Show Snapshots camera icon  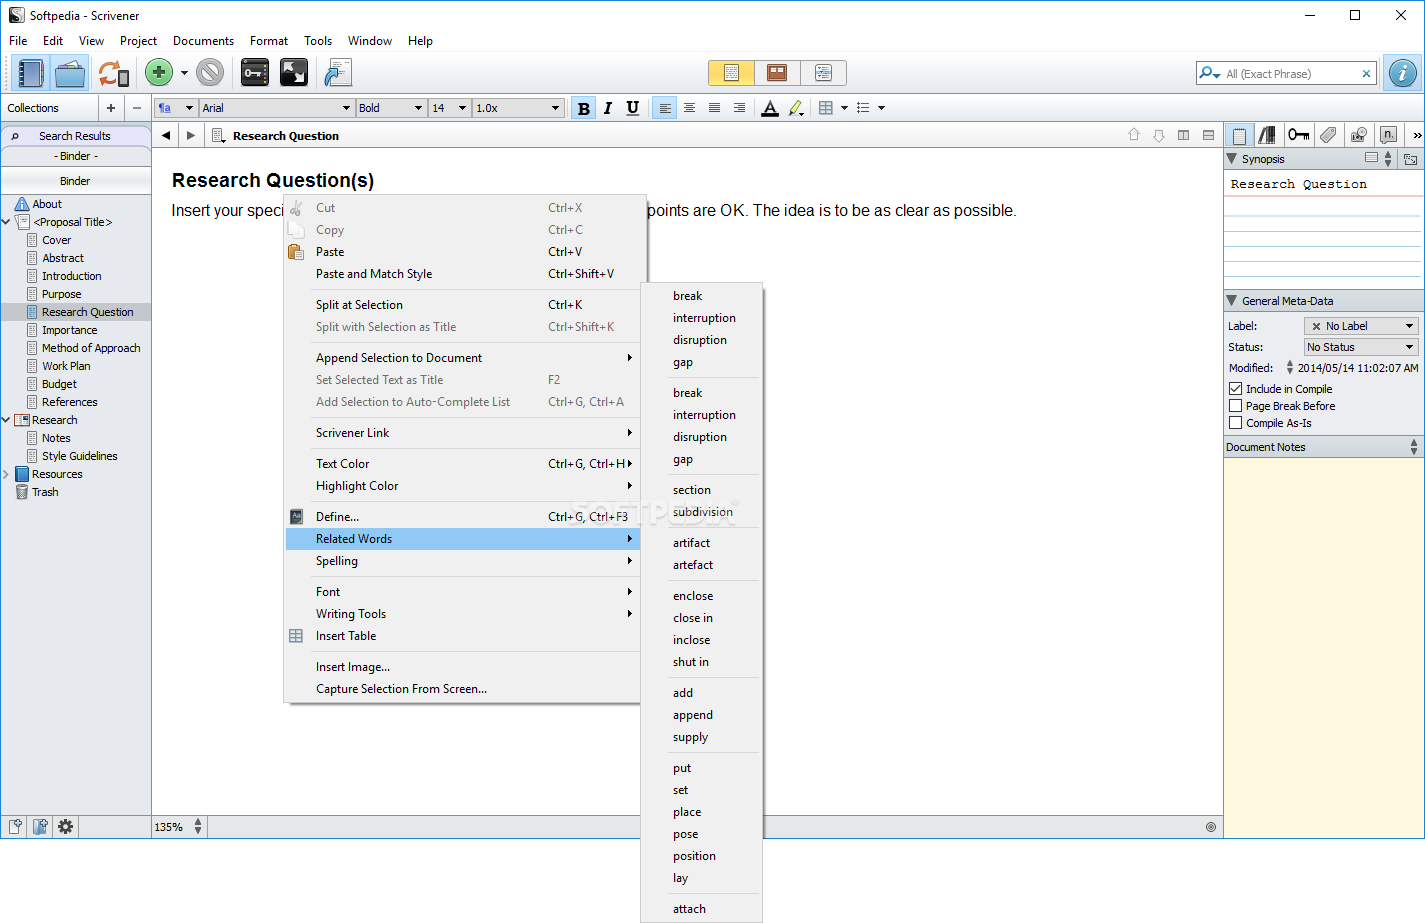pos(1358,135)
